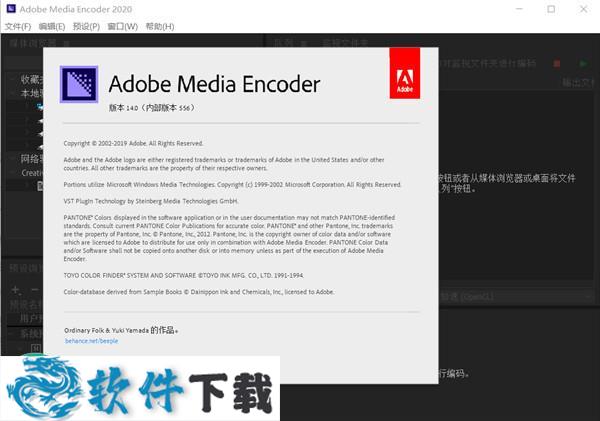600x421 pixels.
Task: Click the Adobe Media Encoder heading text
Action: tap(214, 84)
